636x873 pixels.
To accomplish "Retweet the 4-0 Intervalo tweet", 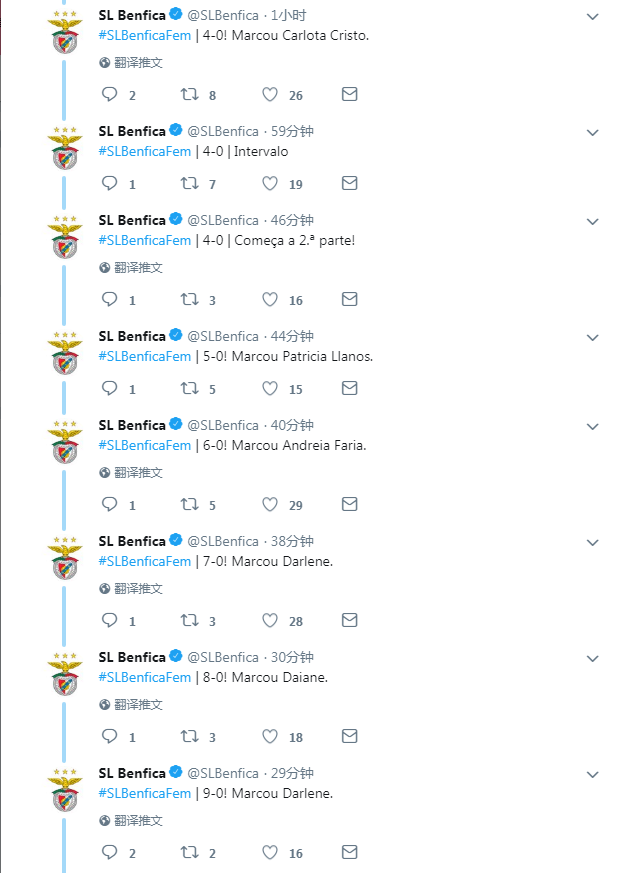I will tap(190, 183).
